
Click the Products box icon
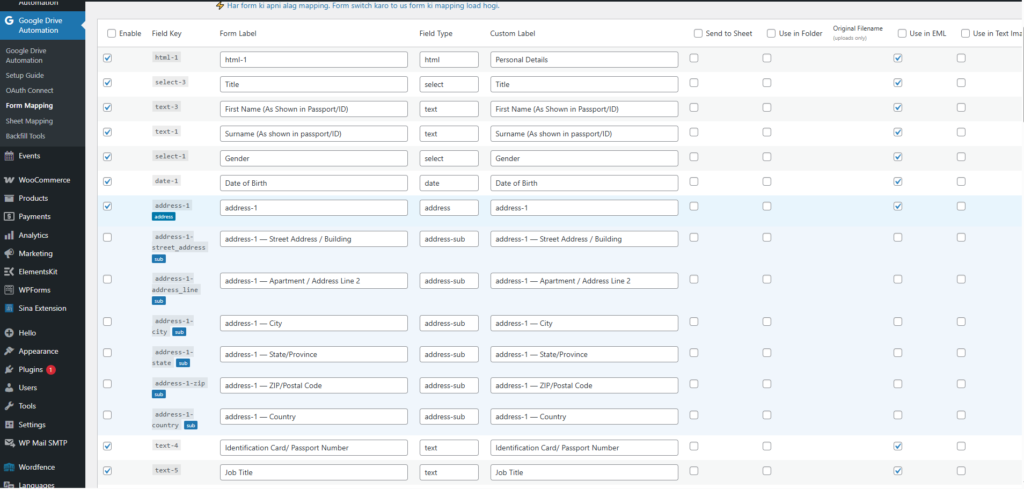[9, 198]
